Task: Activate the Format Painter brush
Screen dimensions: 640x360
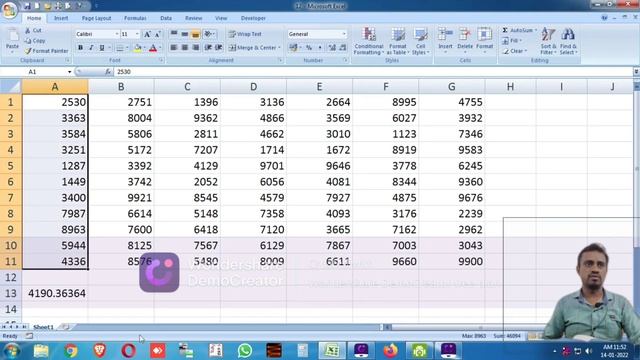Action: coord(46,51)
